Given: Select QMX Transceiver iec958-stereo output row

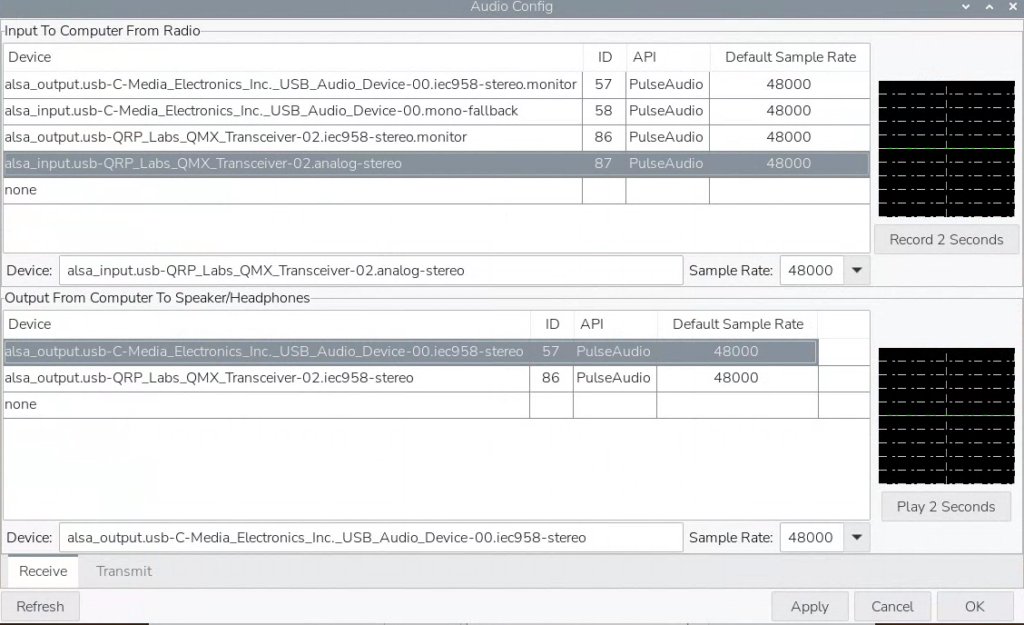Looking at the screenshot, I should 209,378.
